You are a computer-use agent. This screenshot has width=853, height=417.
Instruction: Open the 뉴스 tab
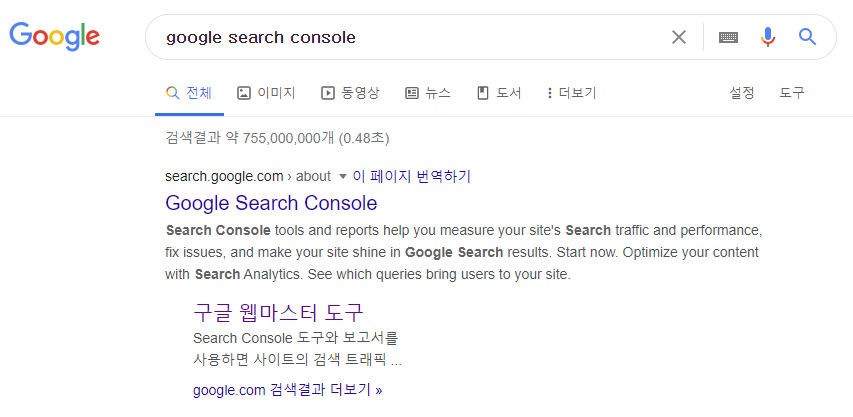click(428, 93)
